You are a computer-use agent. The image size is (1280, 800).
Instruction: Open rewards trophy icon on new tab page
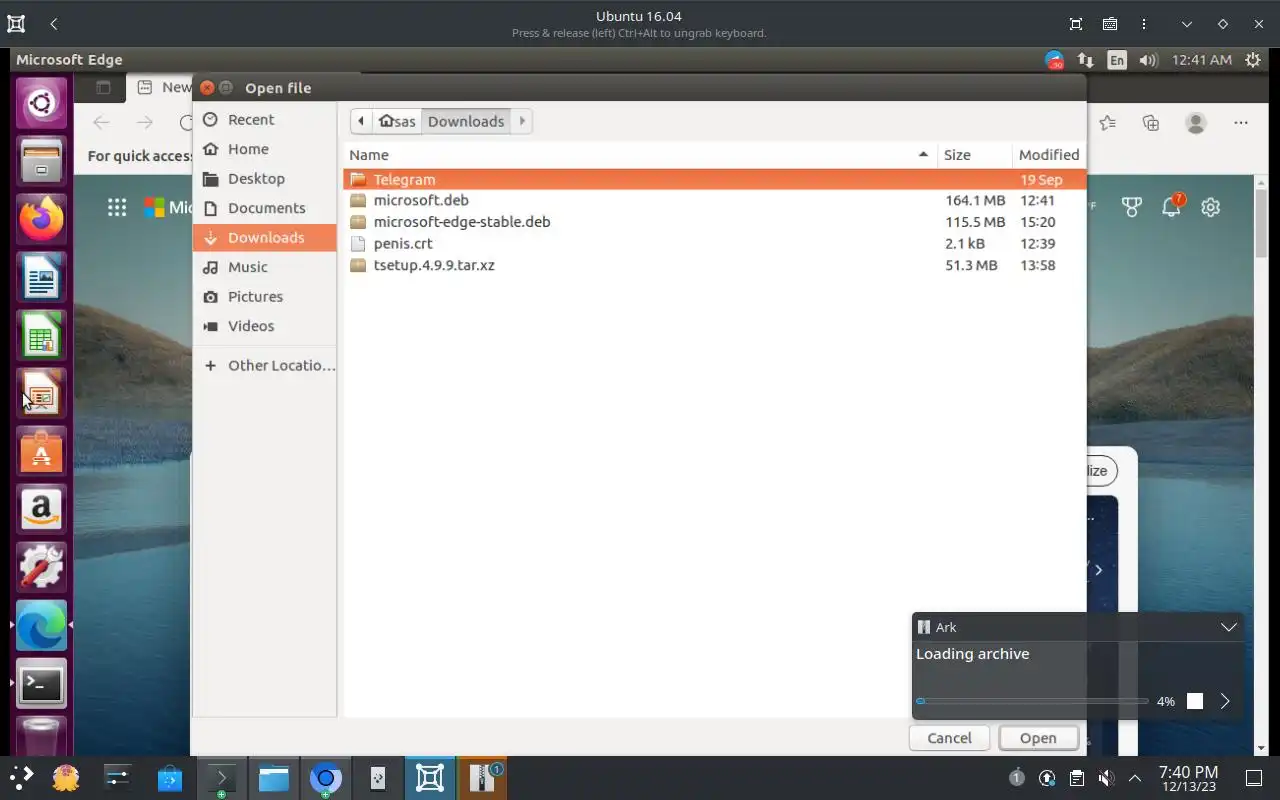click(x=1131, y=207)
